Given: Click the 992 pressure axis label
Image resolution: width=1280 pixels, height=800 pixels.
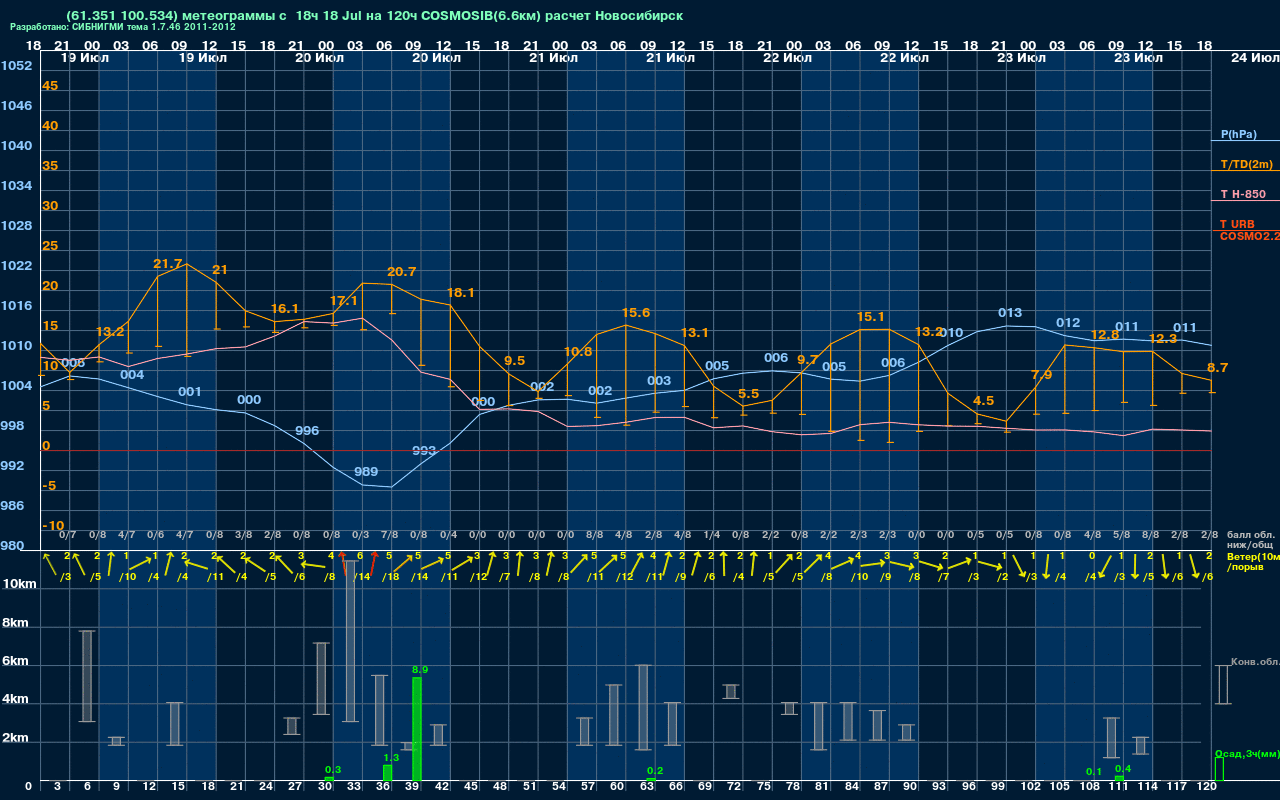Looking at the screenshot, I should tap(13, 466).
